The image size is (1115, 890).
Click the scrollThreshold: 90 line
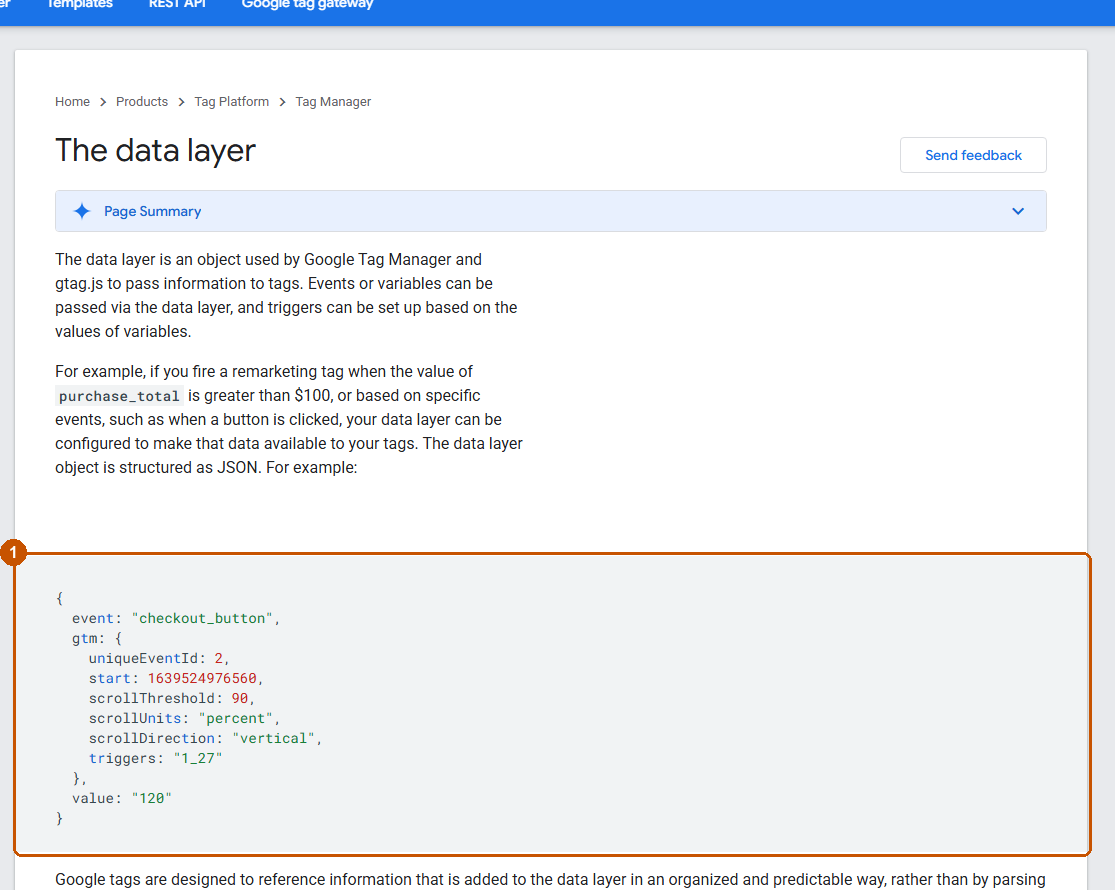(x=171, y=698)
